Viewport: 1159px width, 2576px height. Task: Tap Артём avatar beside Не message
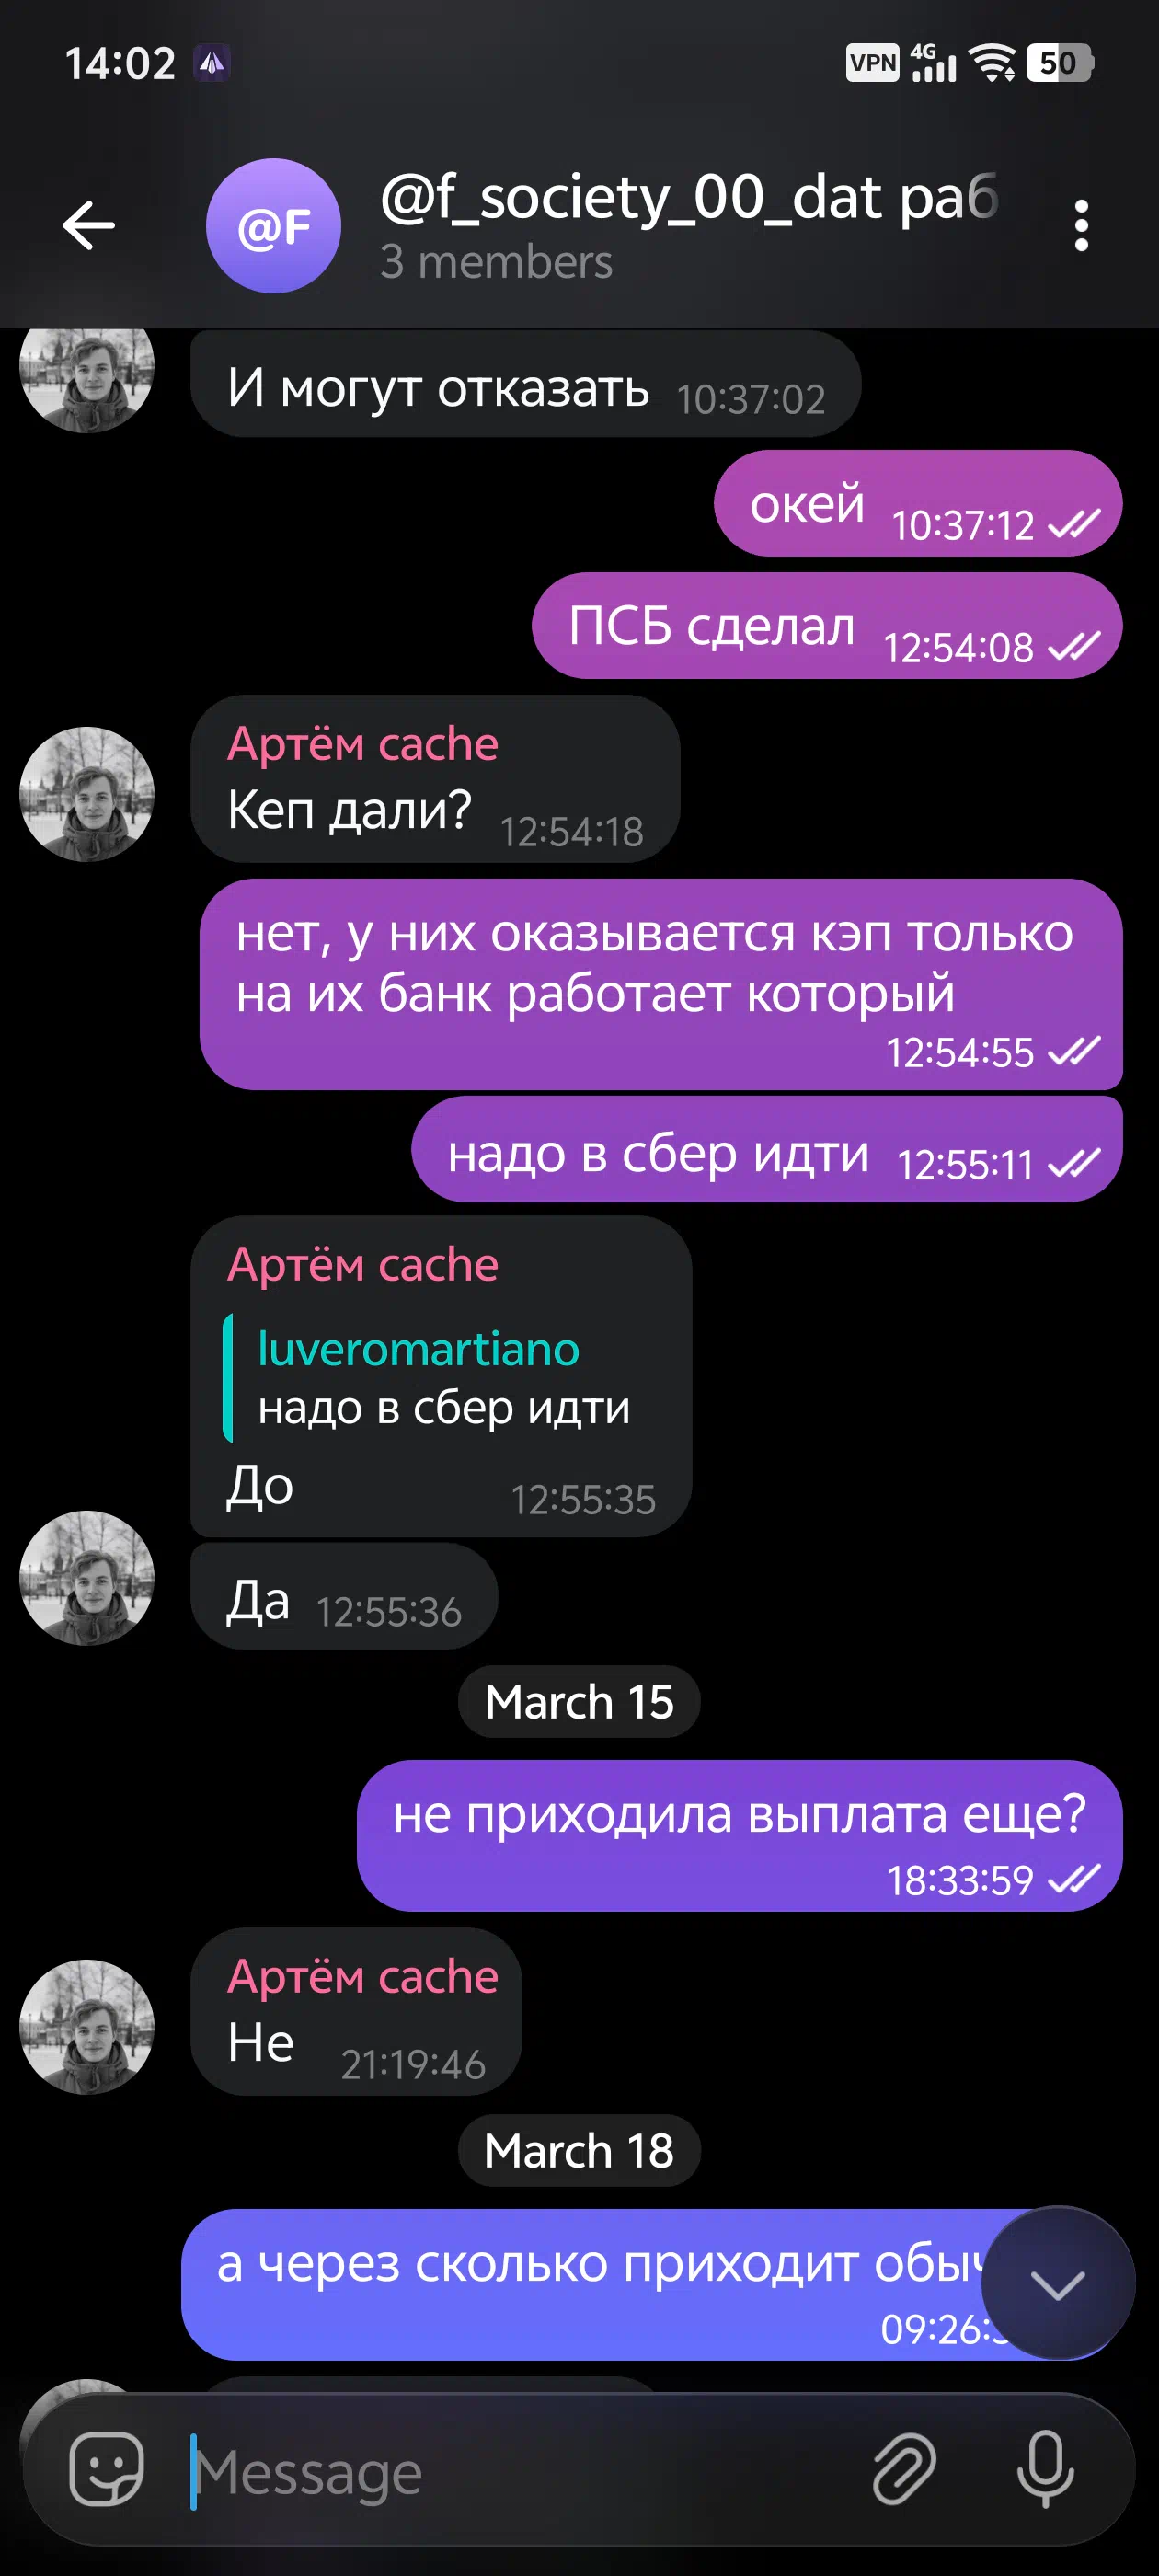pyautogui.click(x=87, y=2027)
